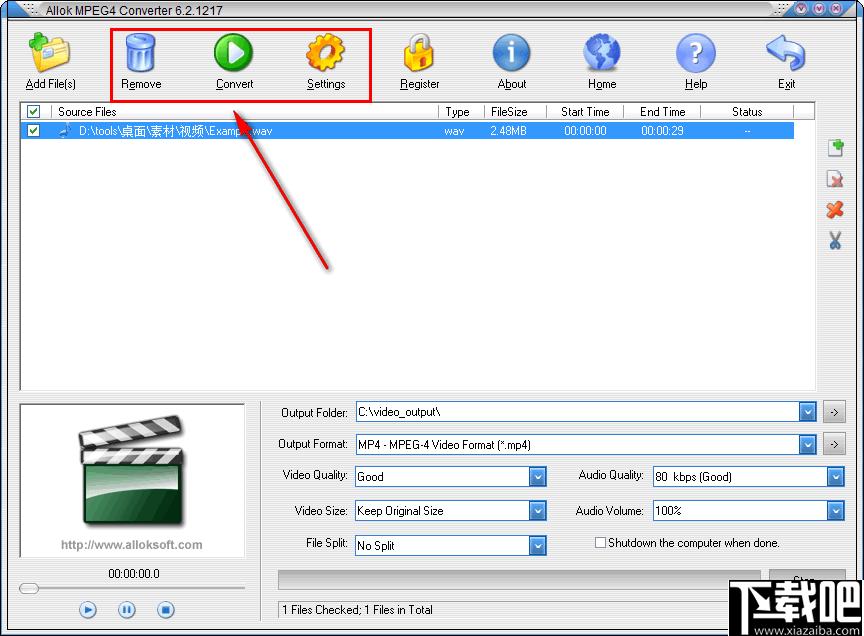The width and height of the screenshot is (864, 636).
Task: Click the add file icon in right sidebar
Action: click(x=835, y=148)
